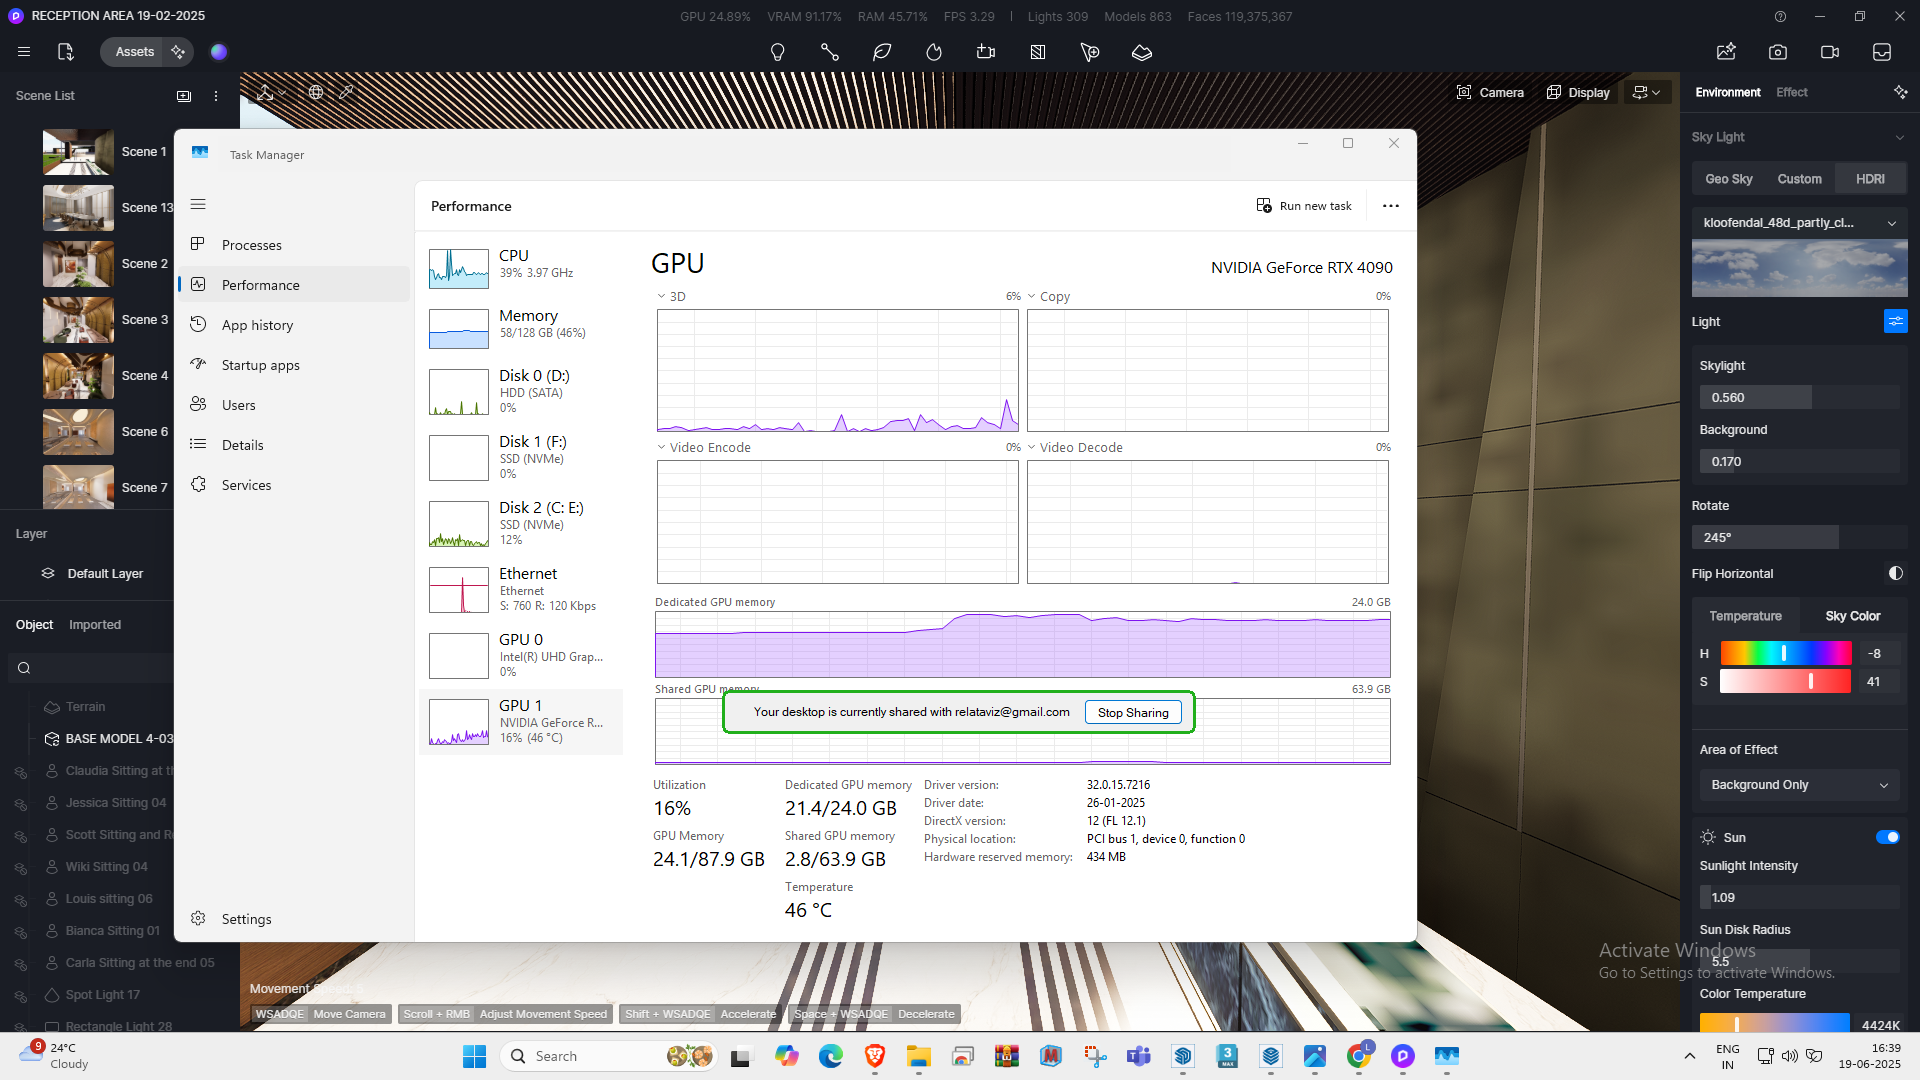Open the vegetation leaf tool
This screenshot has height=1080, width=1920.
click(x=882, y=52)
